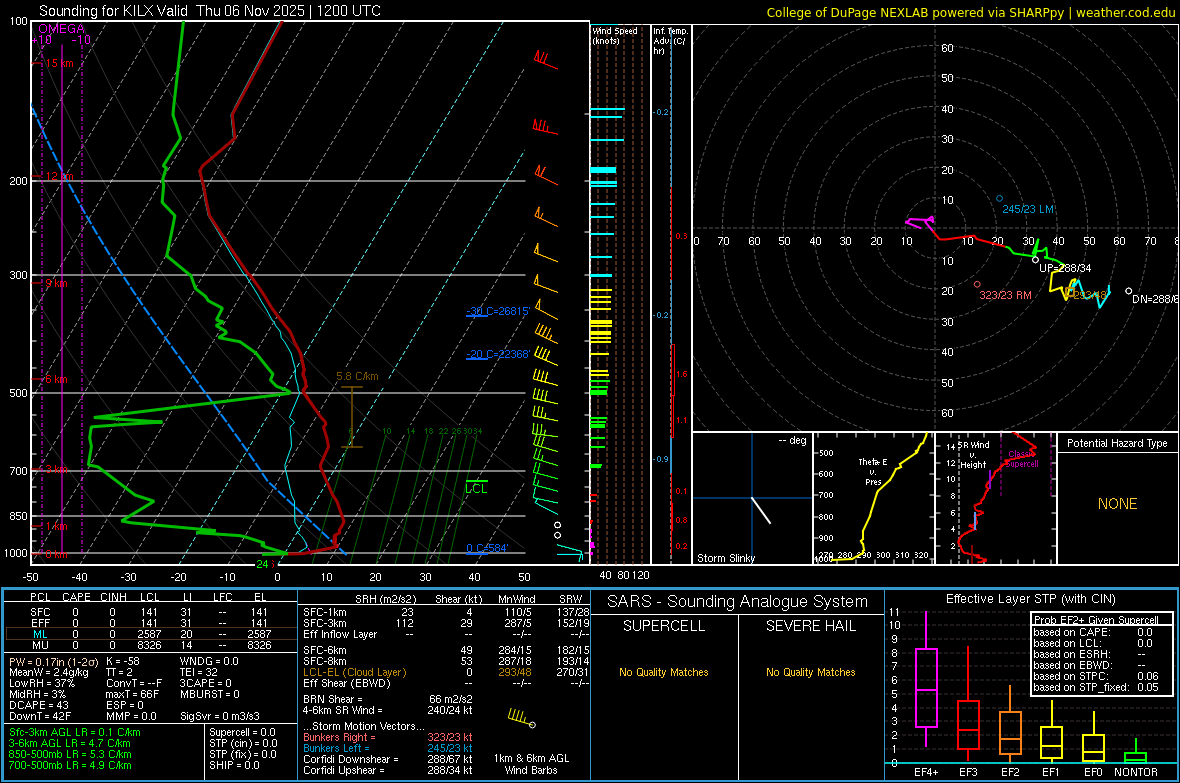The height and width of the screenshot is (783, 1180).
Task: Click the SFC-6km kinematics row
Action: (446, 650)
